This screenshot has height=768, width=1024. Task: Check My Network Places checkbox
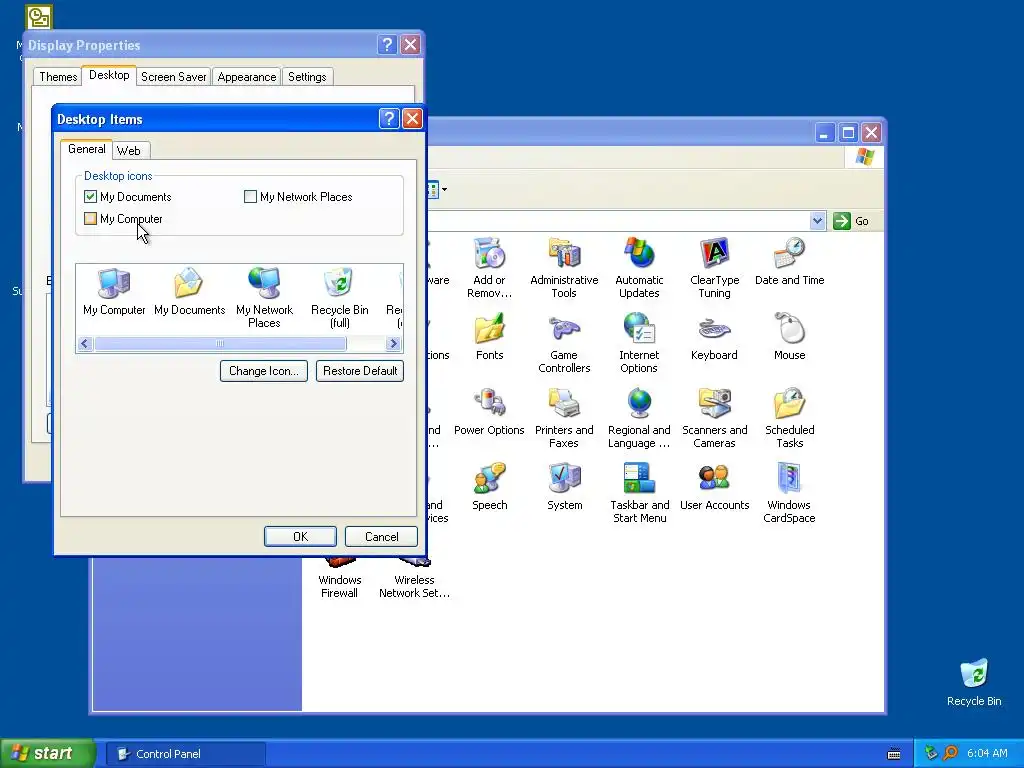tap(250, 197)
